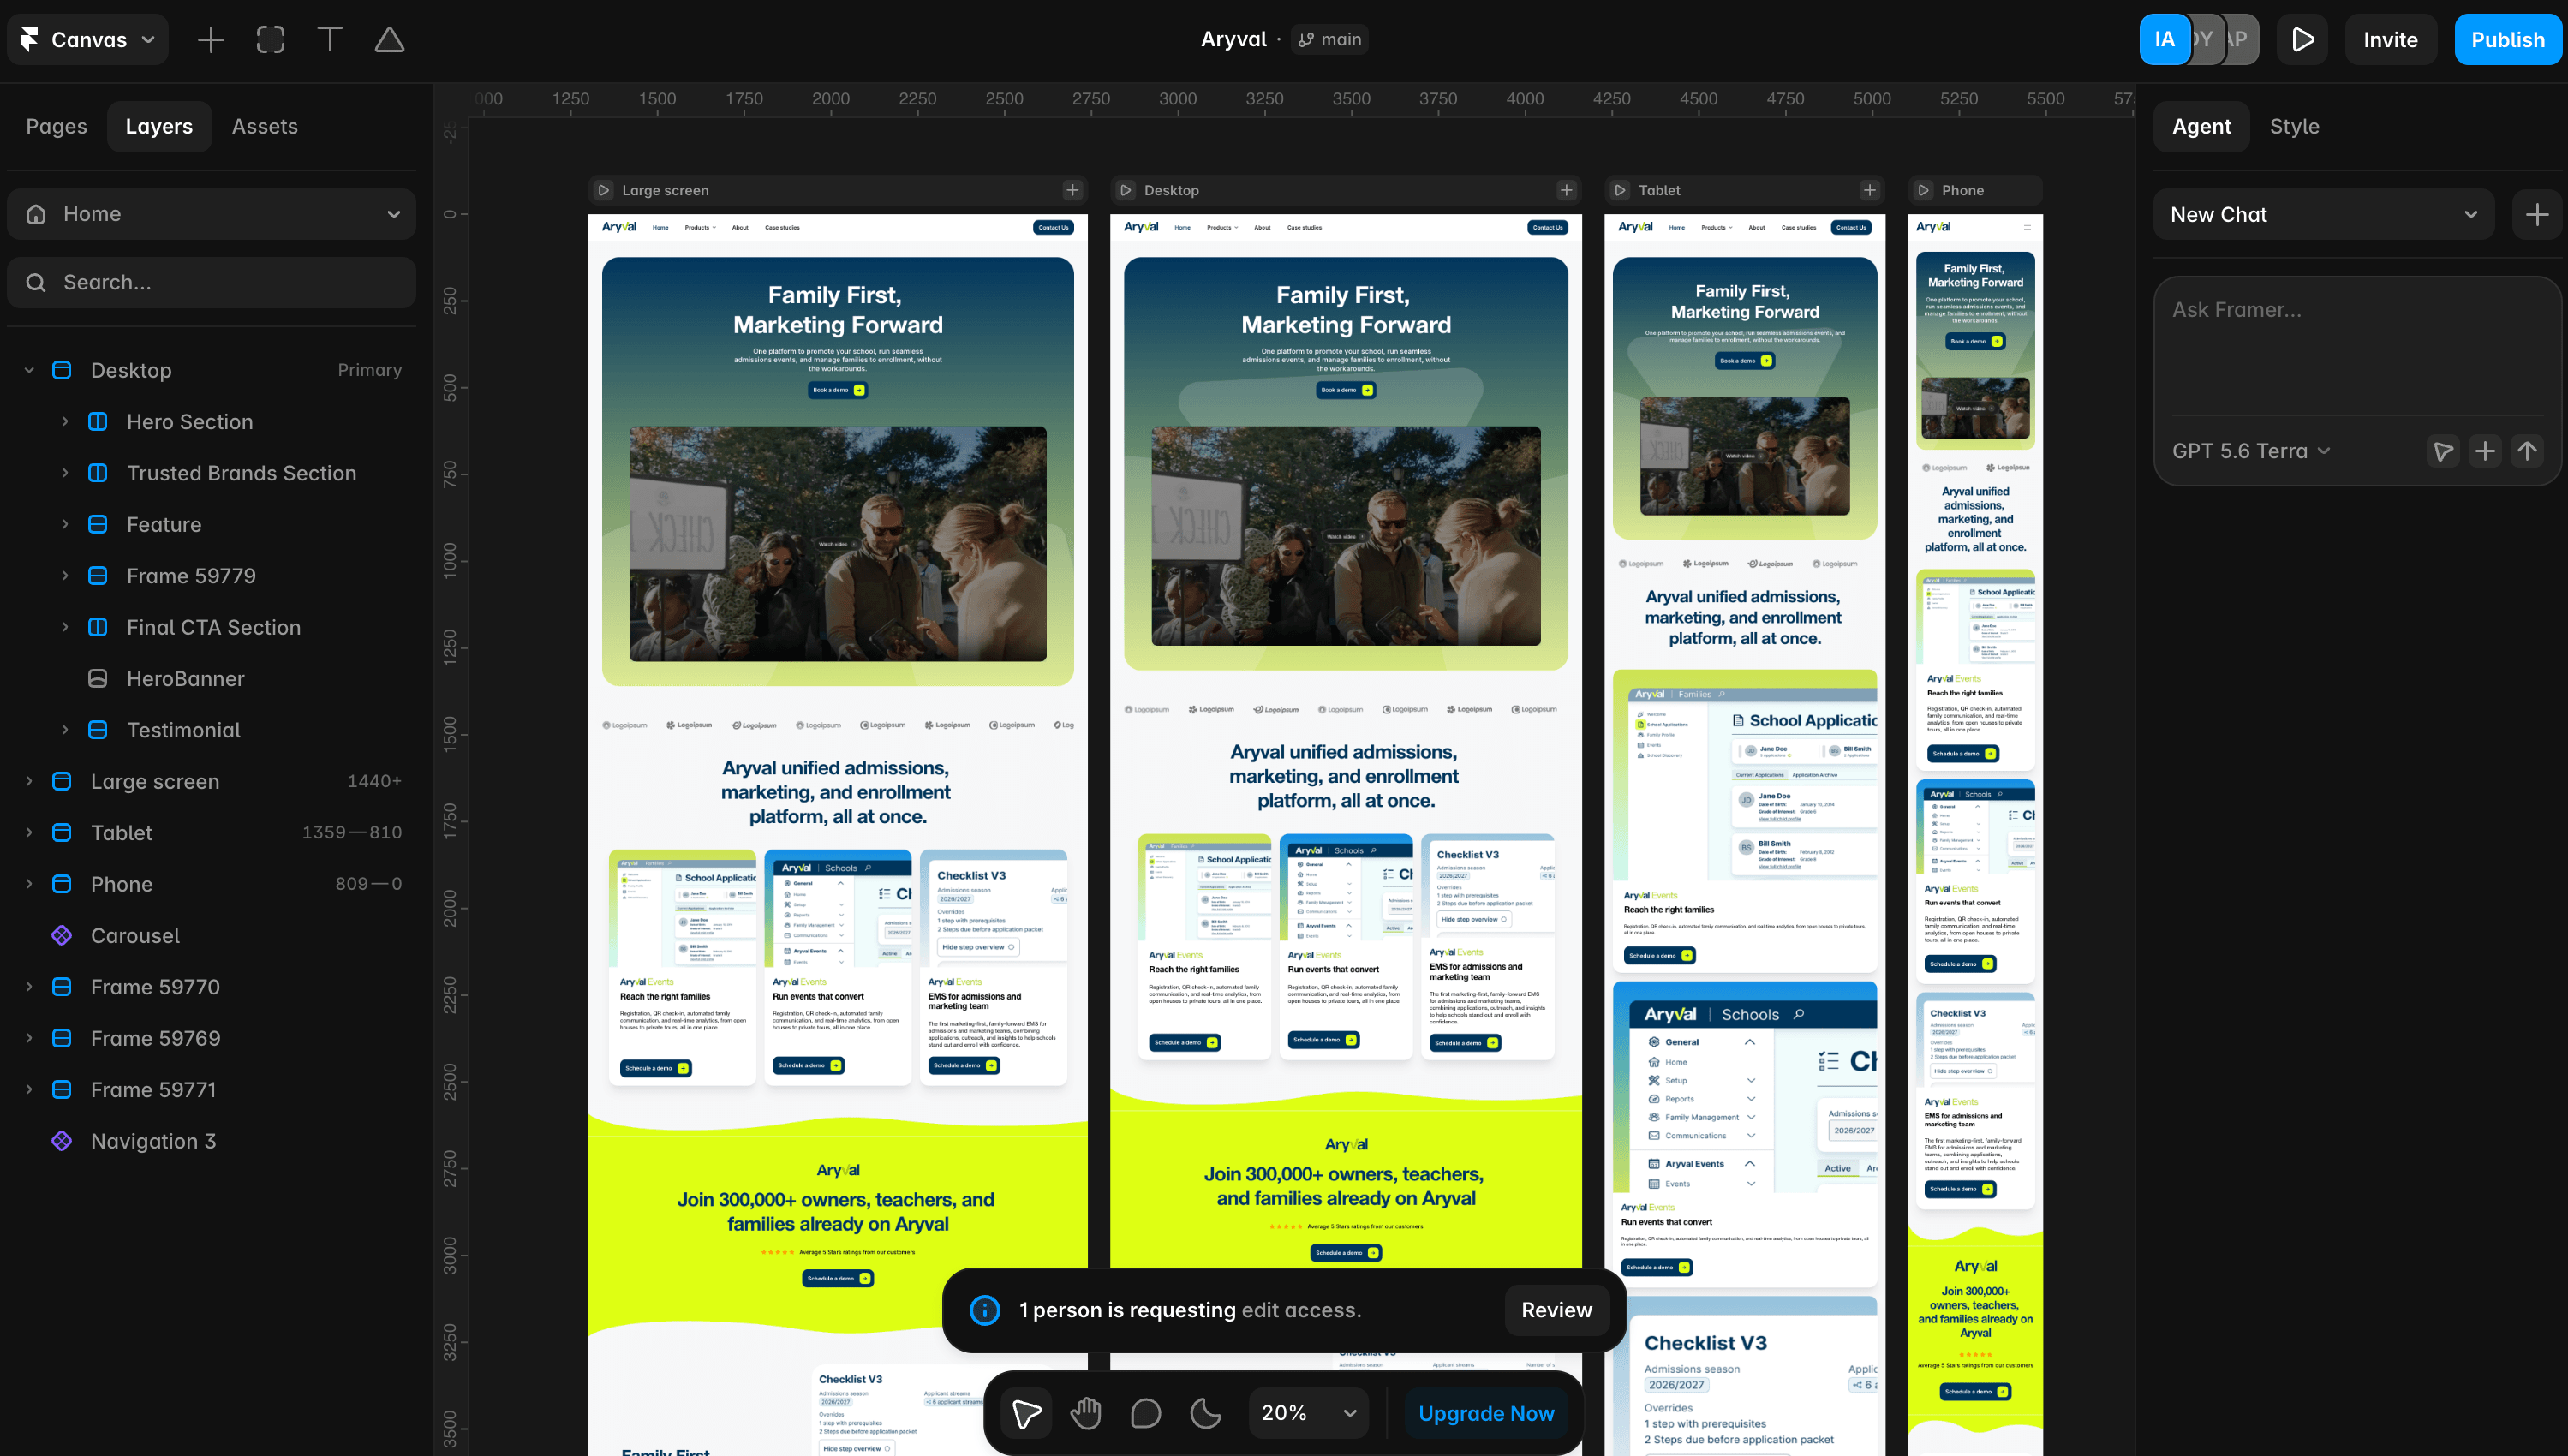Click the Frame 59770 layer icon
The width and height of the screenshot is (2568, 1456).
[x=62, y=987]
